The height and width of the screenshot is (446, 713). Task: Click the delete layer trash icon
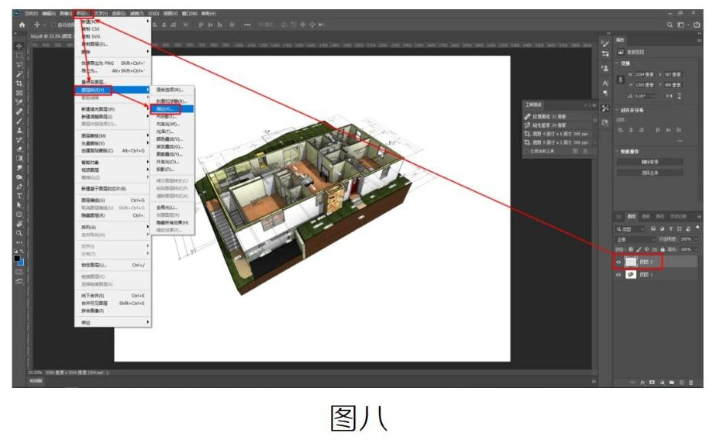tap(691, 383)
